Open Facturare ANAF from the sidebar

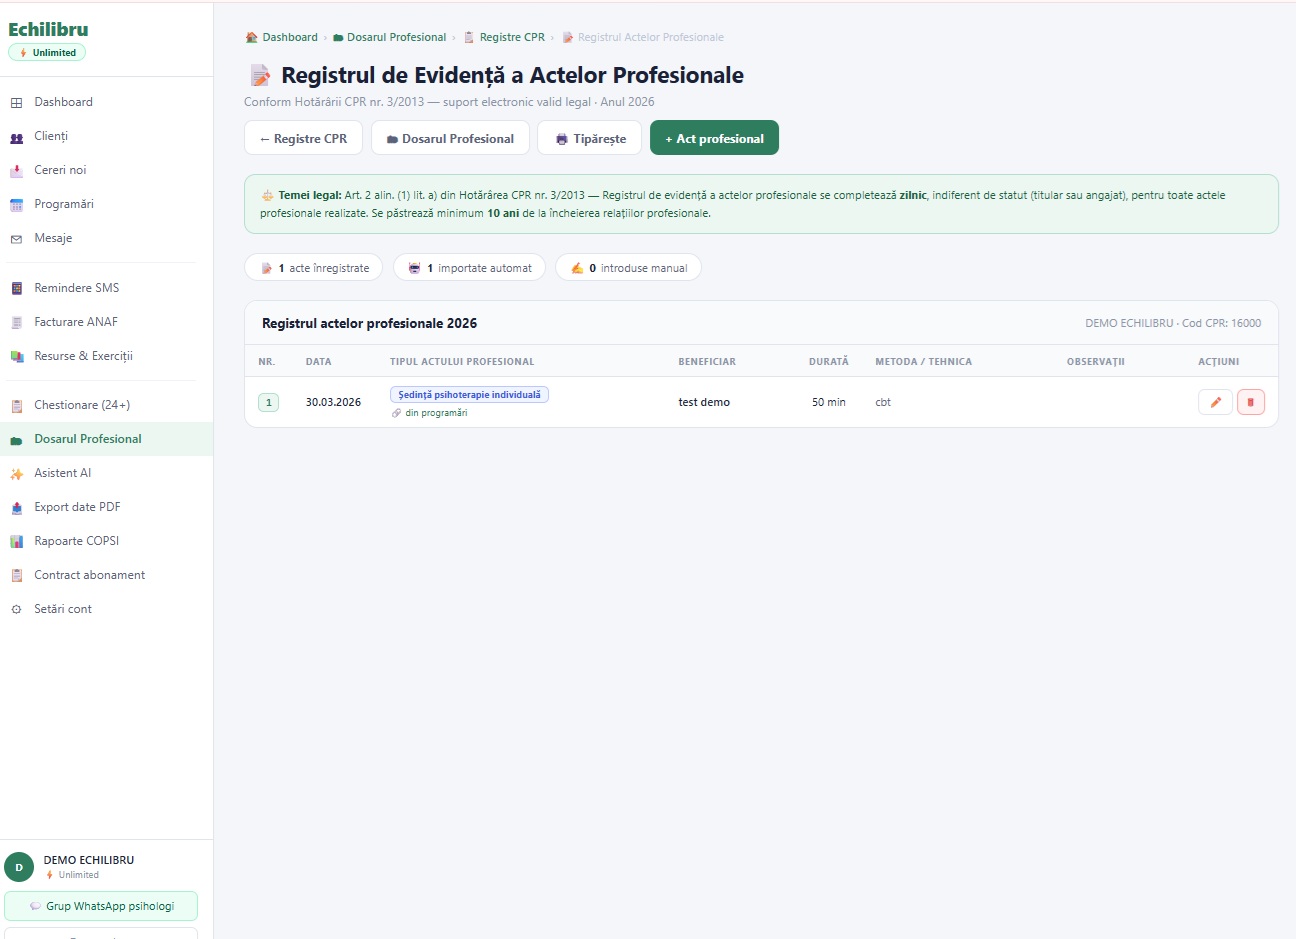coord(18,321)
